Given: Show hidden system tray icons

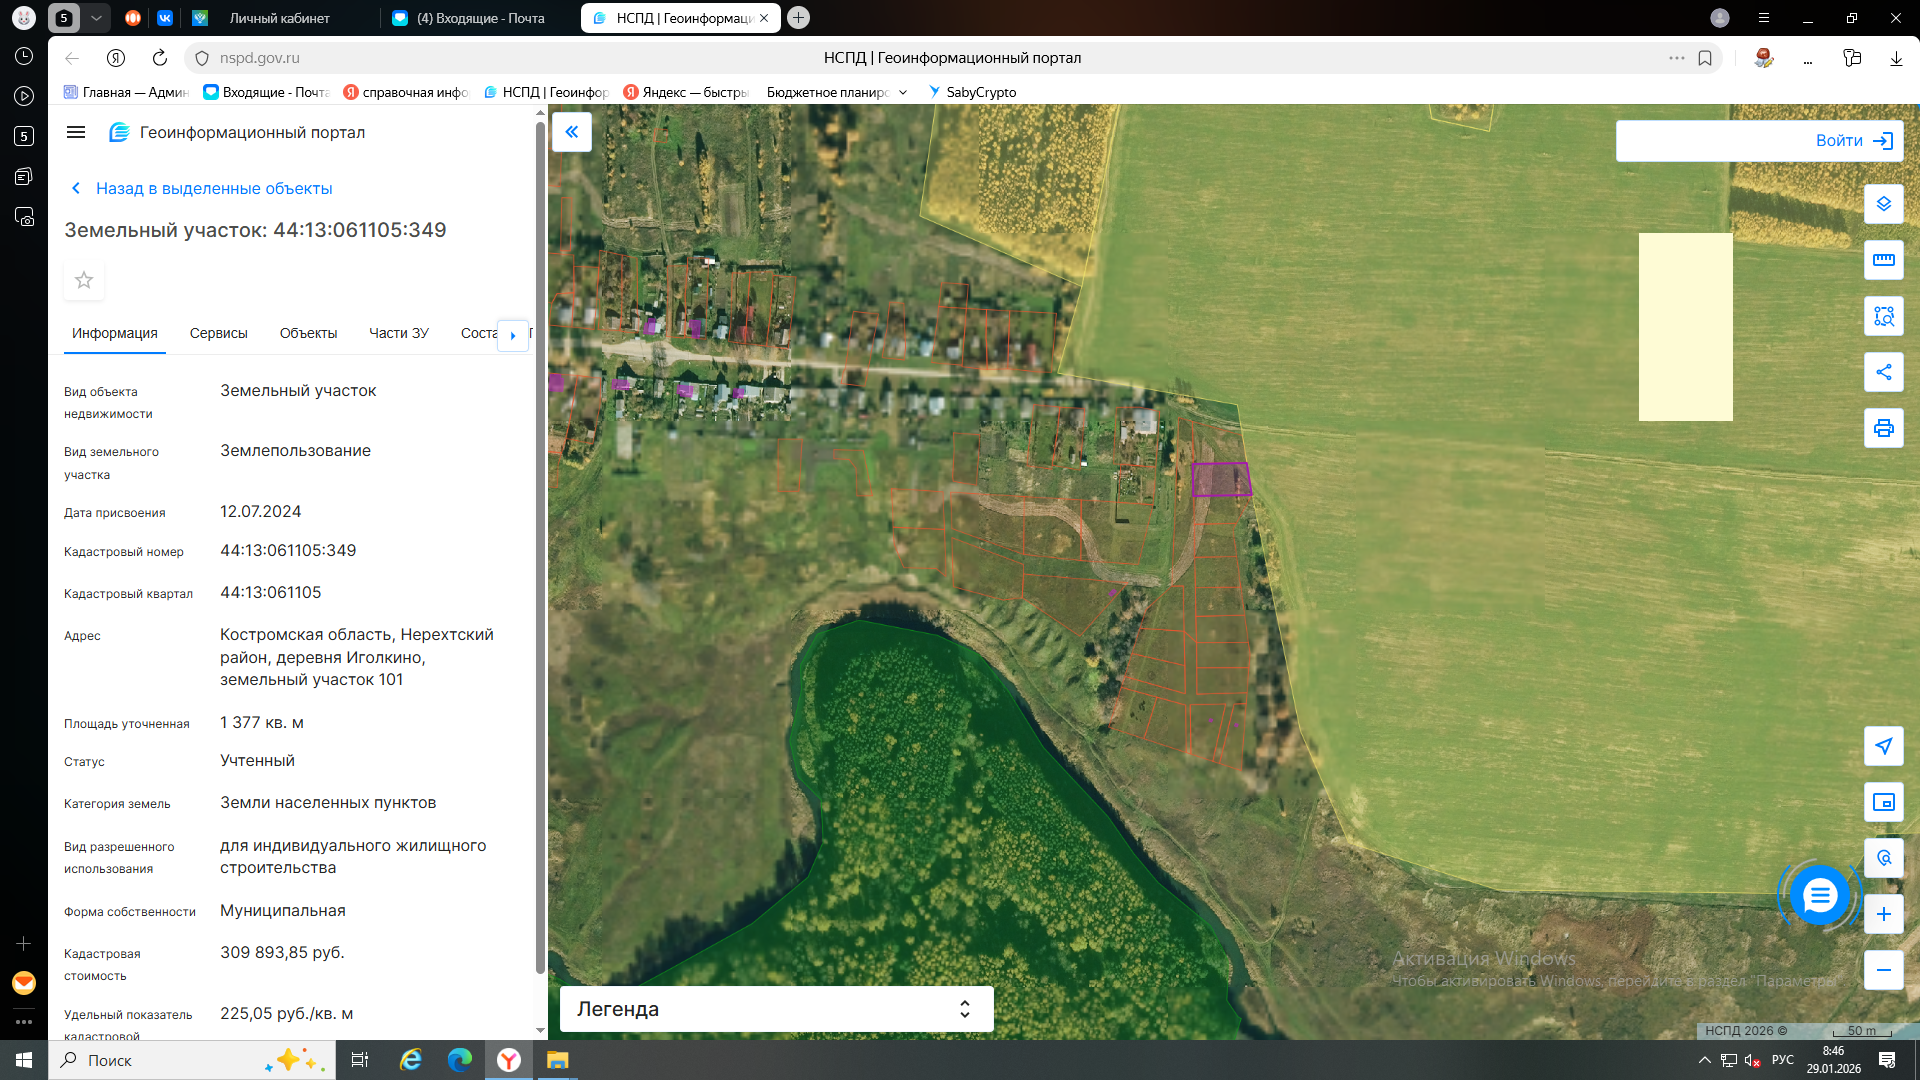Looking at the screenshot, I should click(1705, 1060).
